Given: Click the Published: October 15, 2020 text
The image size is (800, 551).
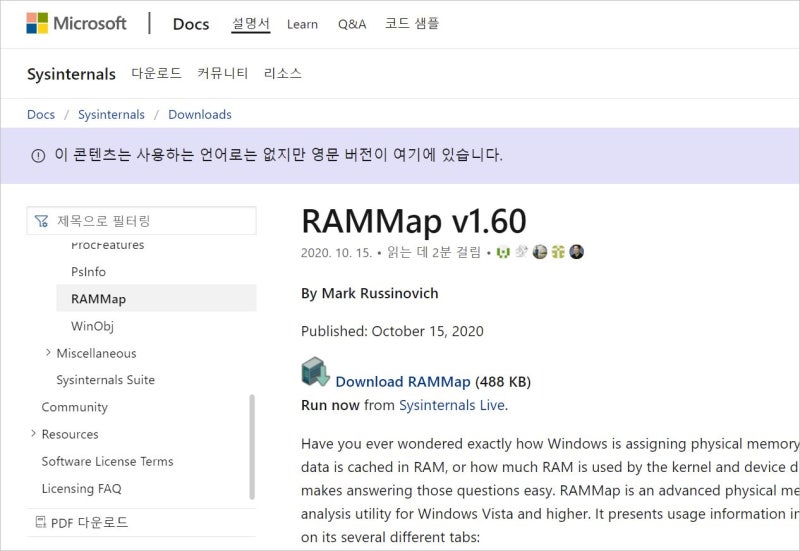Looking at the screenshot, I should tap(392, 331).
